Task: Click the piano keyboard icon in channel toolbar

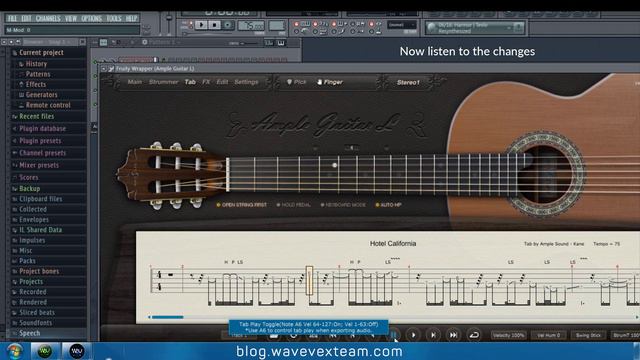Action: (281, 42)
